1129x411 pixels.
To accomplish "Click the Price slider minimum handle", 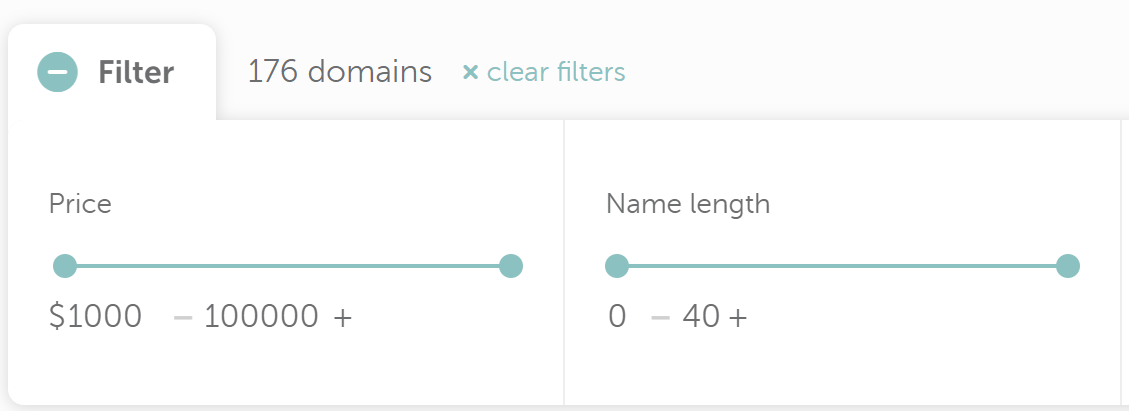I will point(65,266).
